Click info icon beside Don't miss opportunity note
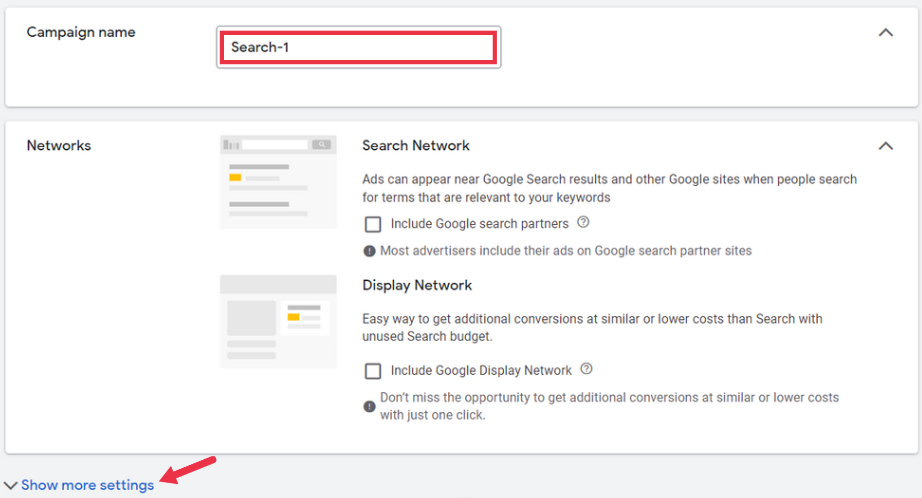This screenshot has height=498, width=922. click(369, 406)
